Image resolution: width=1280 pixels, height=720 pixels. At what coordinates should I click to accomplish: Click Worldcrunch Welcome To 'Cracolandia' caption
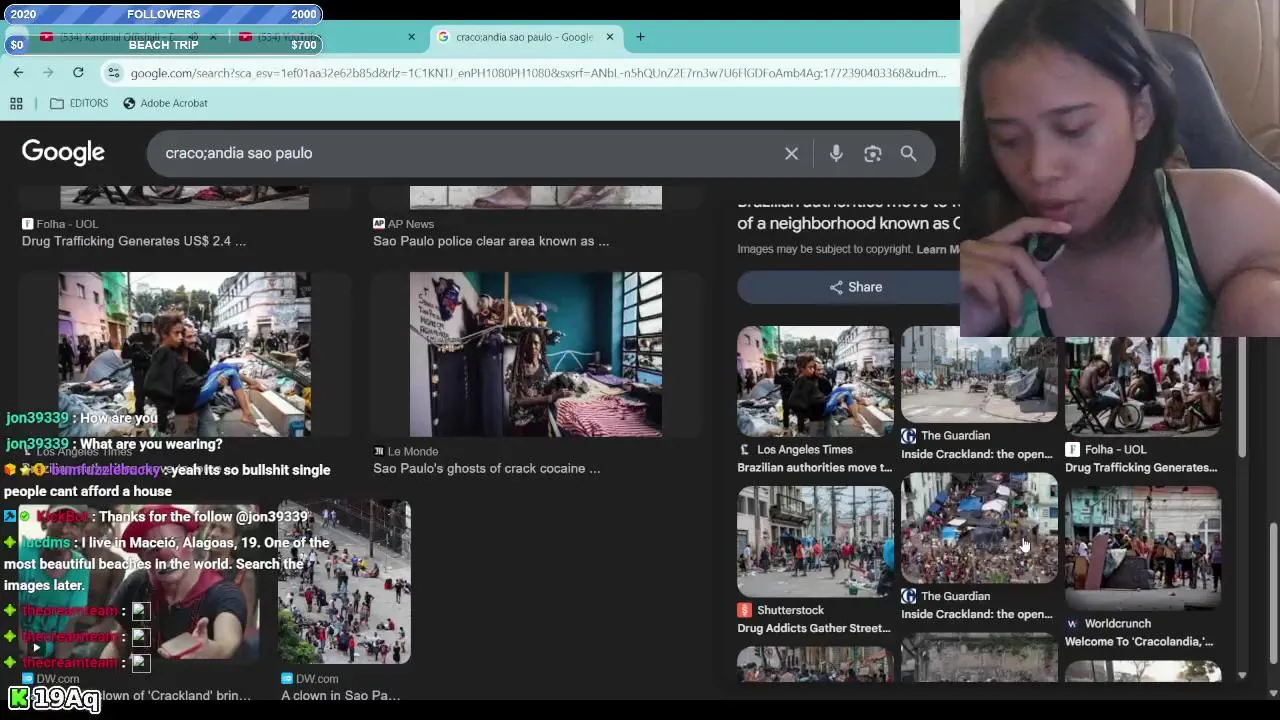coord(1139,641)
